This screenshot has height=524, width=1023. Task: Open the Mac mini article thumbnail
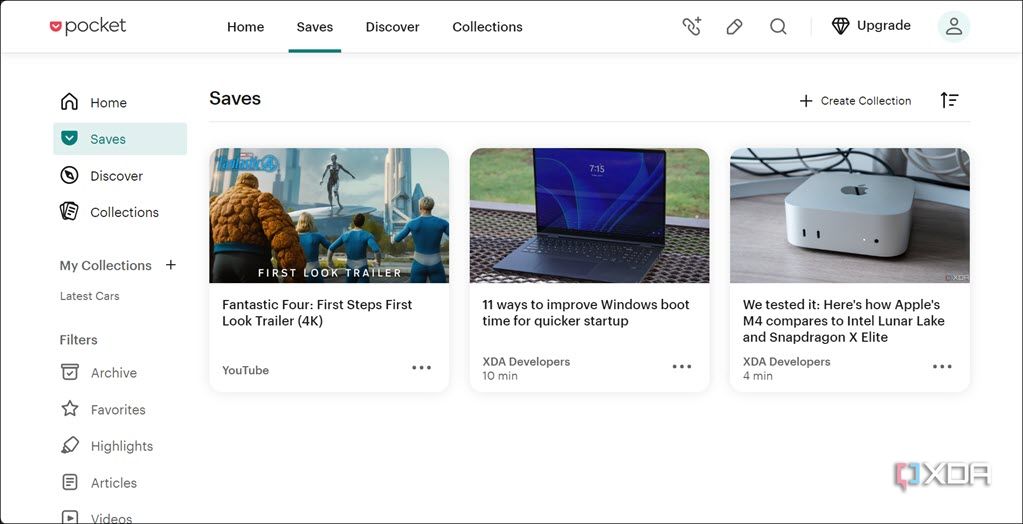click(x=849, y=215)
